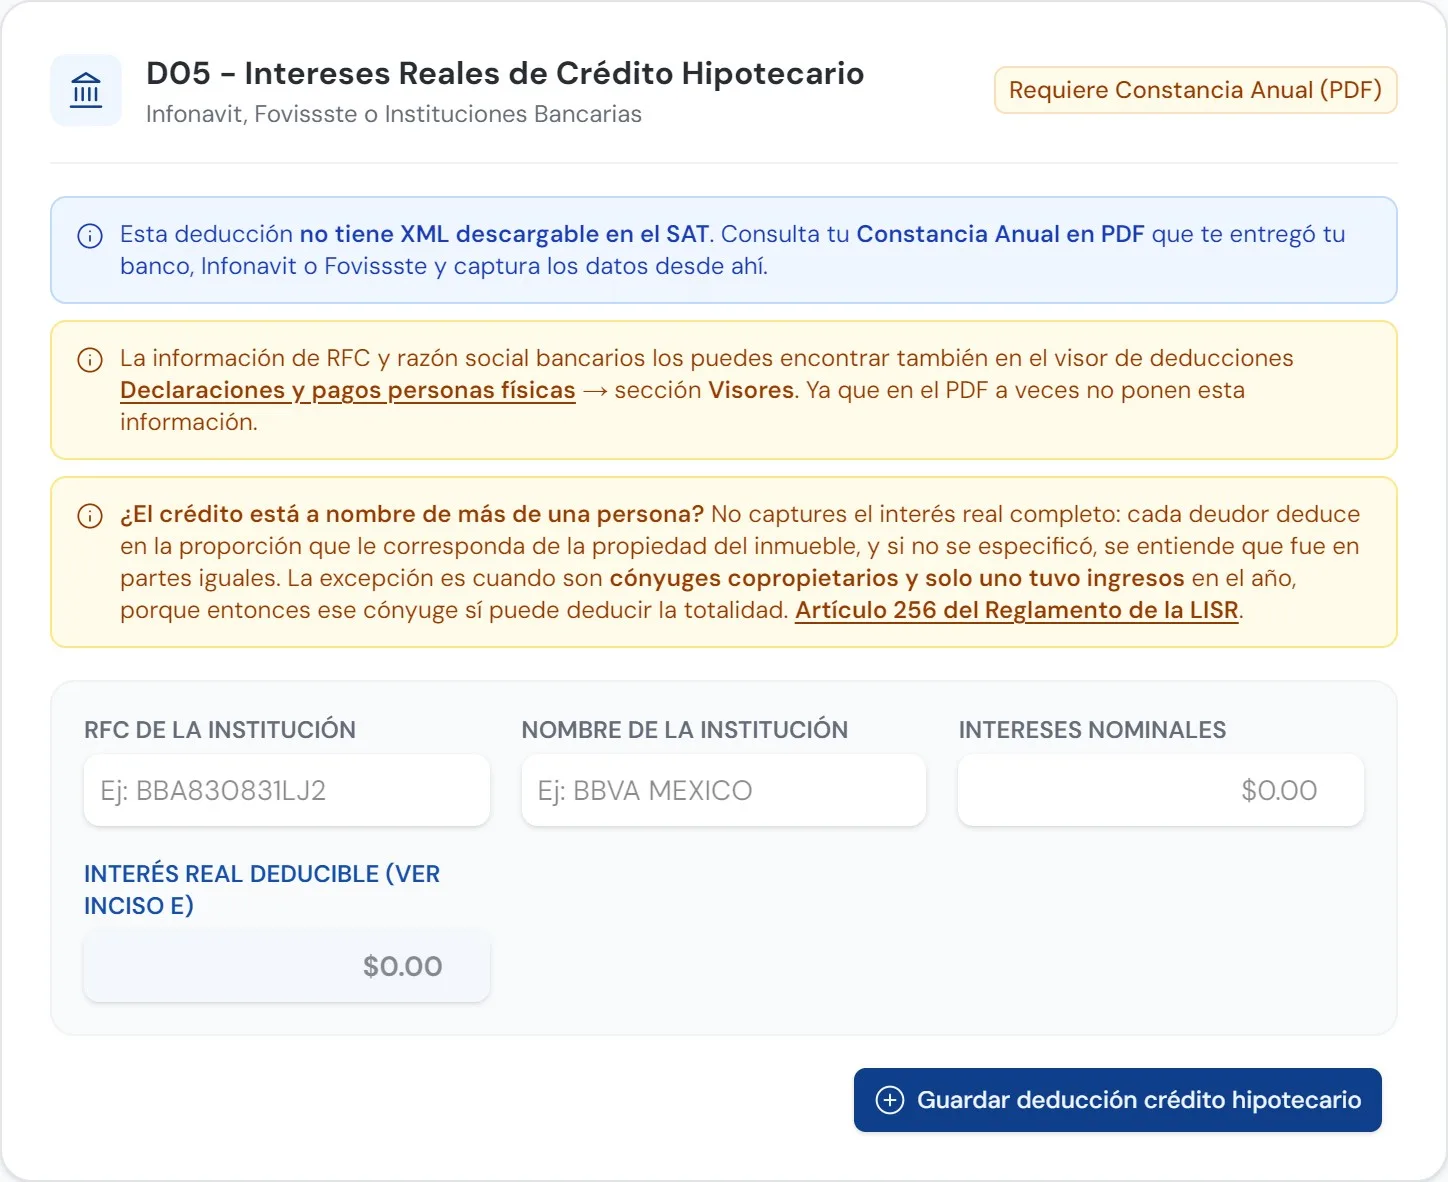Click the D05 - Intereses Reales de Crédito Hipotecario heading
The height and width of the screenshot is (1182, 1448).
click(x=505, y=73)
